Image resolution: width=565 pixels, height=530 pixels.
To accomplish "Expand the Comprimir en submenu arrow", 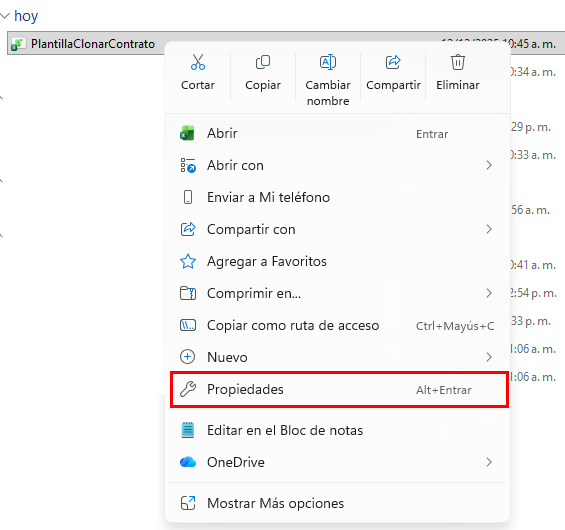I will (489, 293).
